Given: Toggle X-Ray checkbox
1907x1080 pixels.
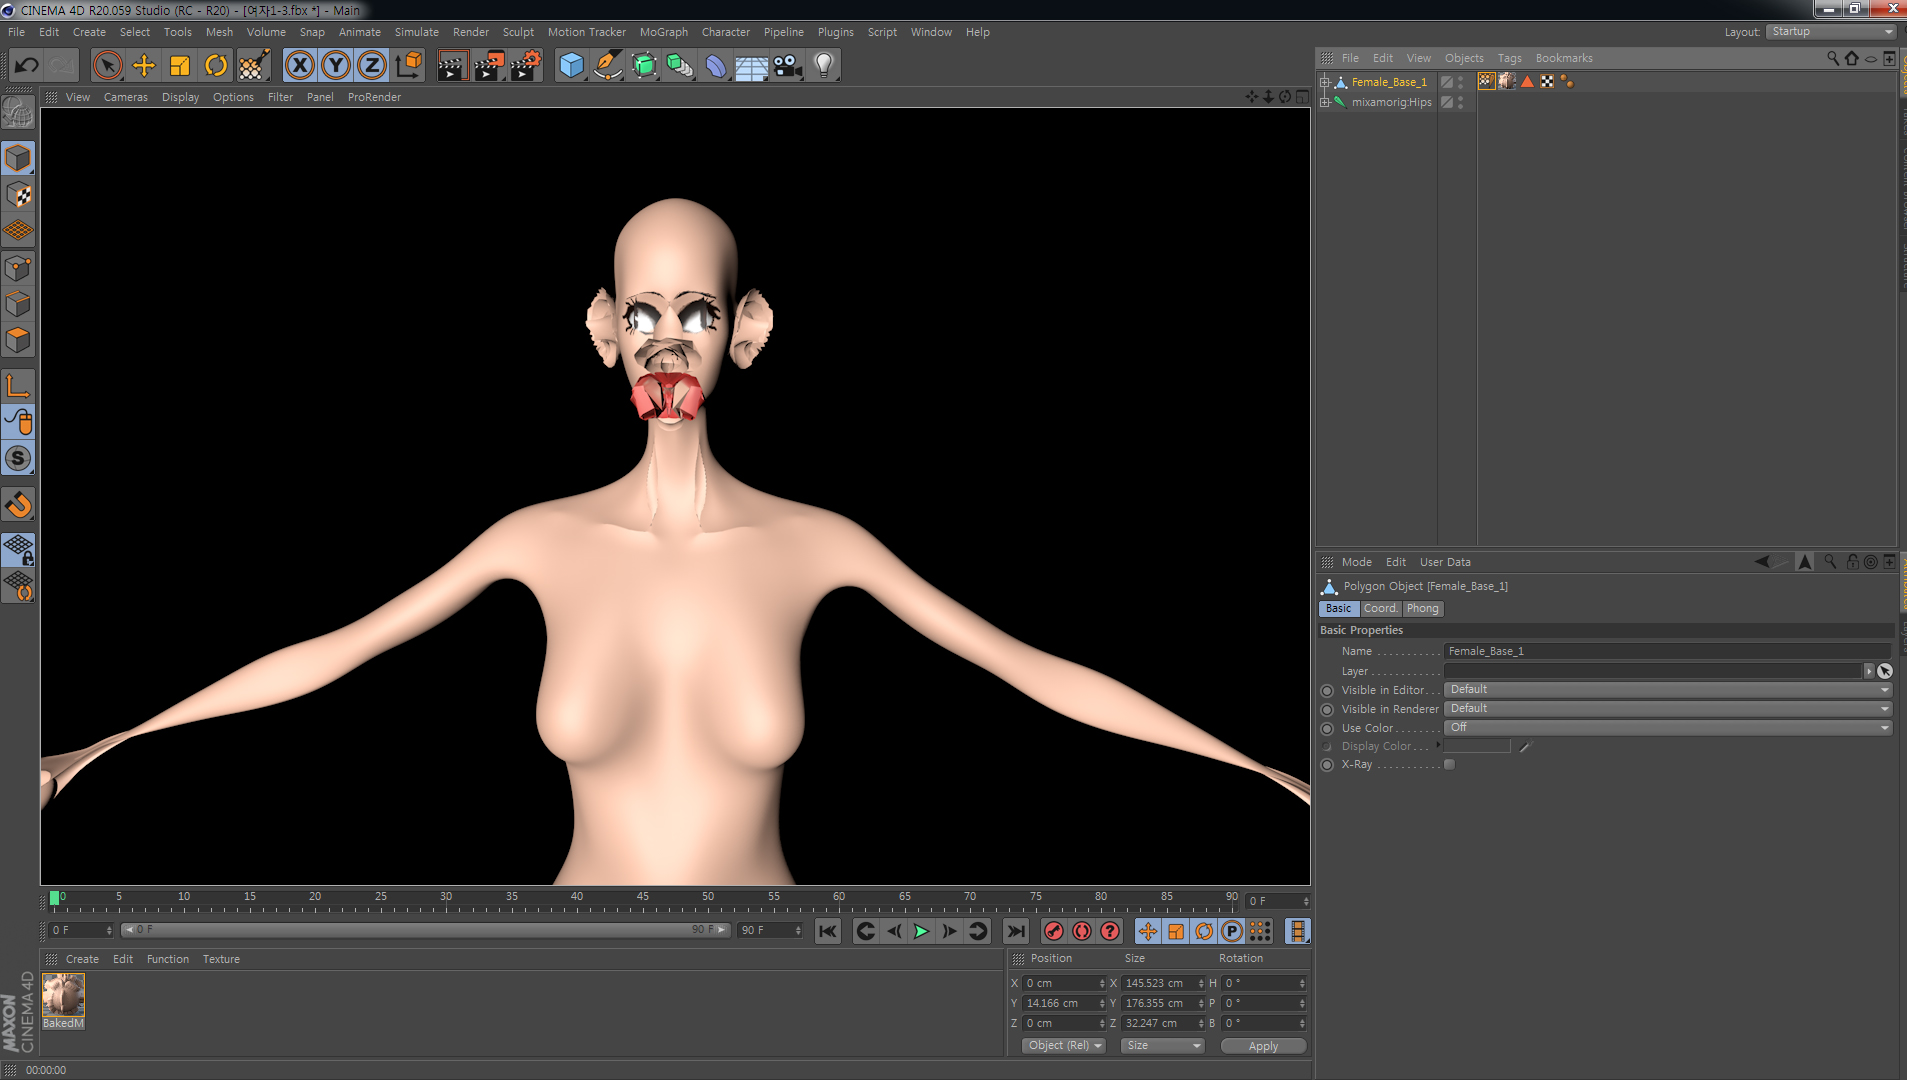Looking at the screenshot, I should click(x=1449, y=765).
